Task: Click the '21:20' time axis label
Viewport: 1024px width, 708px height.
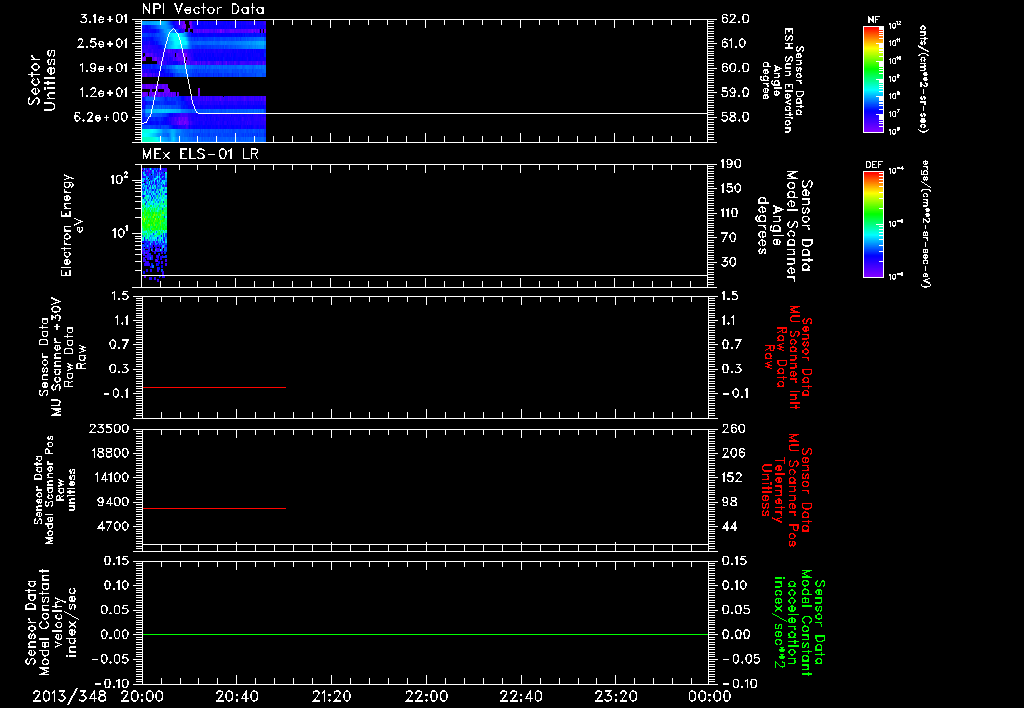Action: pyautogui.click(x=331, y=696)
